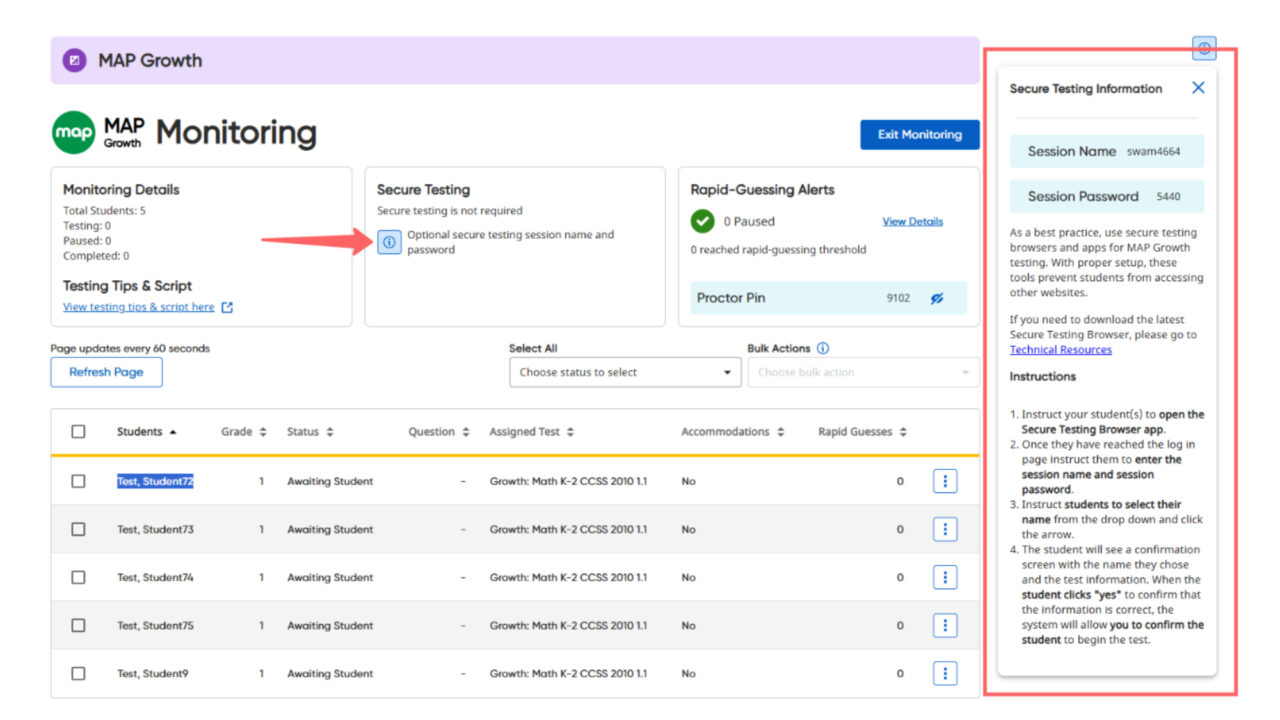Click the Test, Student75 name
The image size is (1280, 720).
(155, 625)
